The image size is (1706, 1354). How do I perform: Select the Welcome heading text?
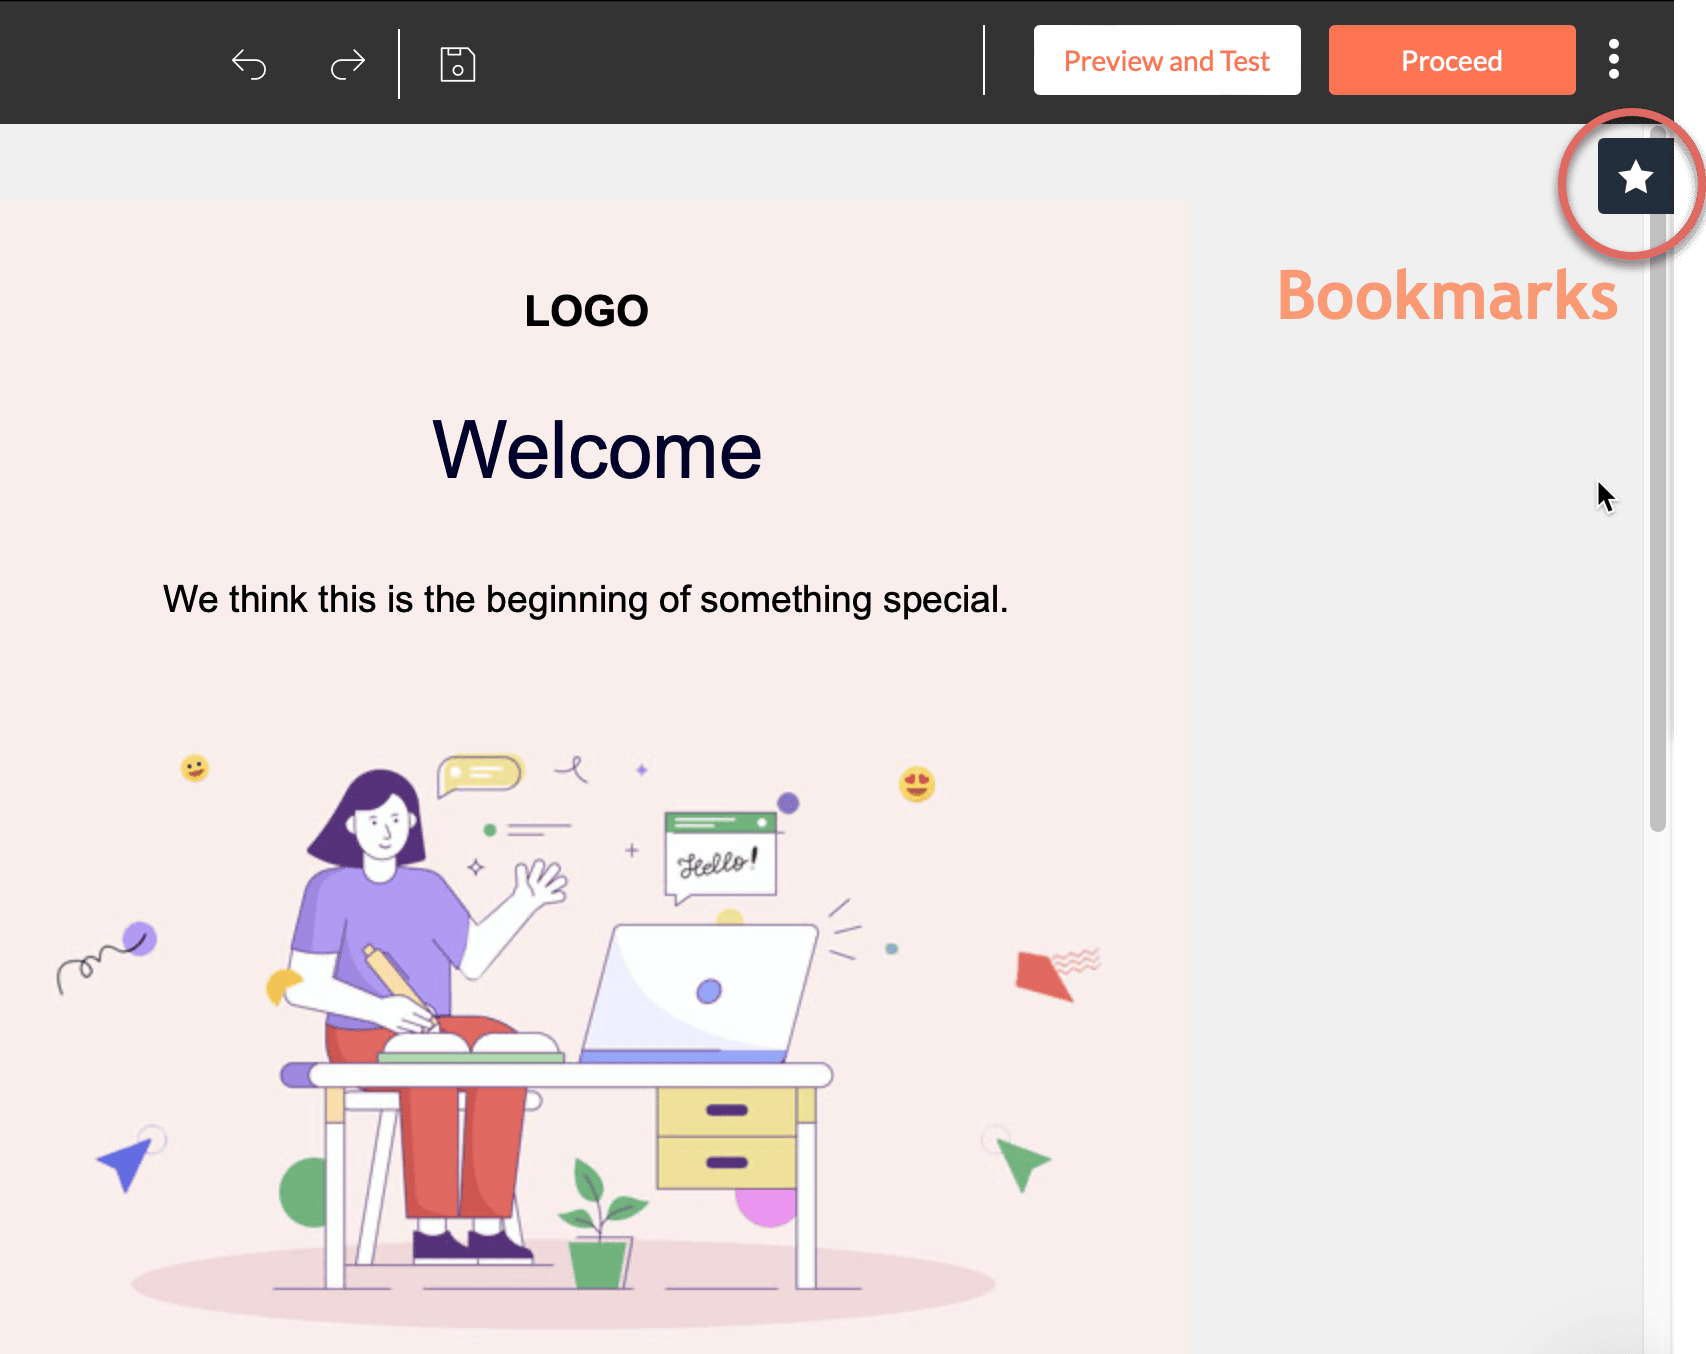pos(597,451)
